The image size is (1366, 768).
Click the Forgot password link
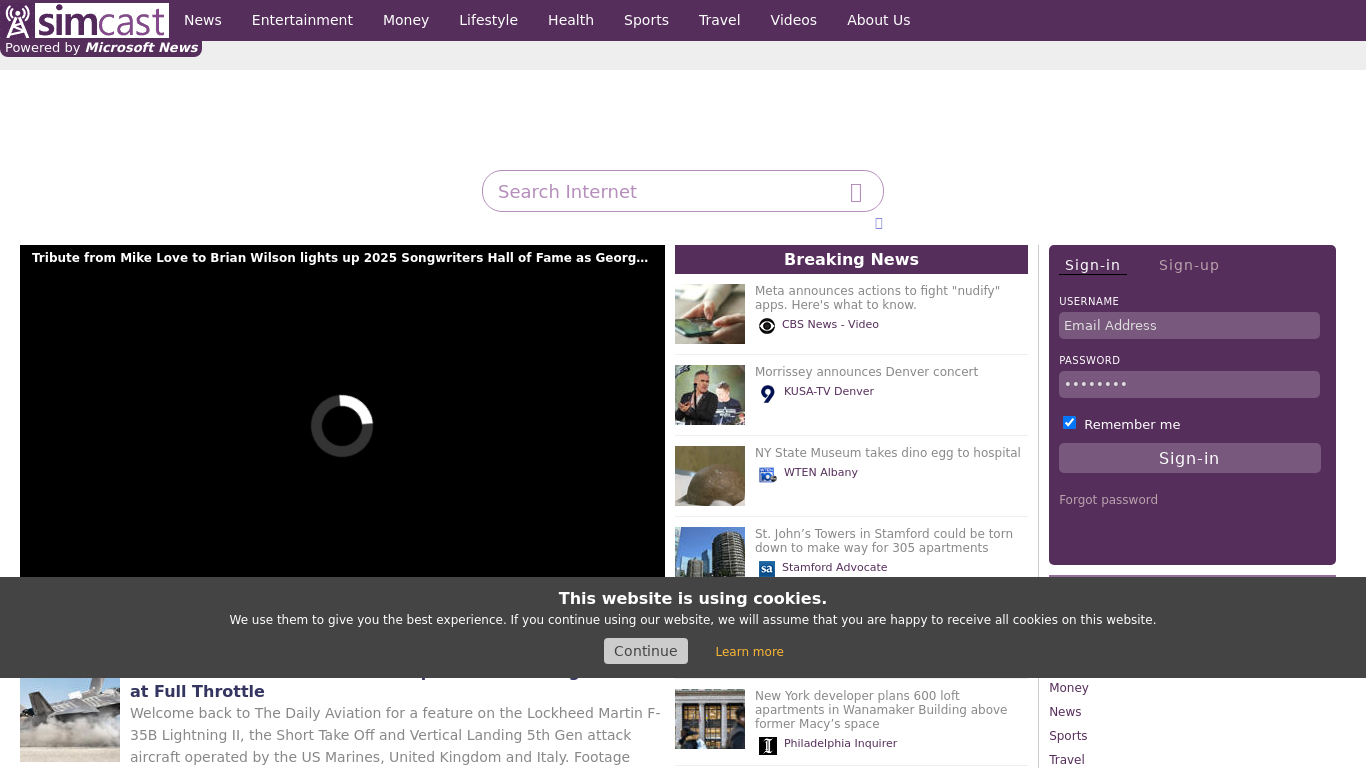click(x=1108, y=500)
